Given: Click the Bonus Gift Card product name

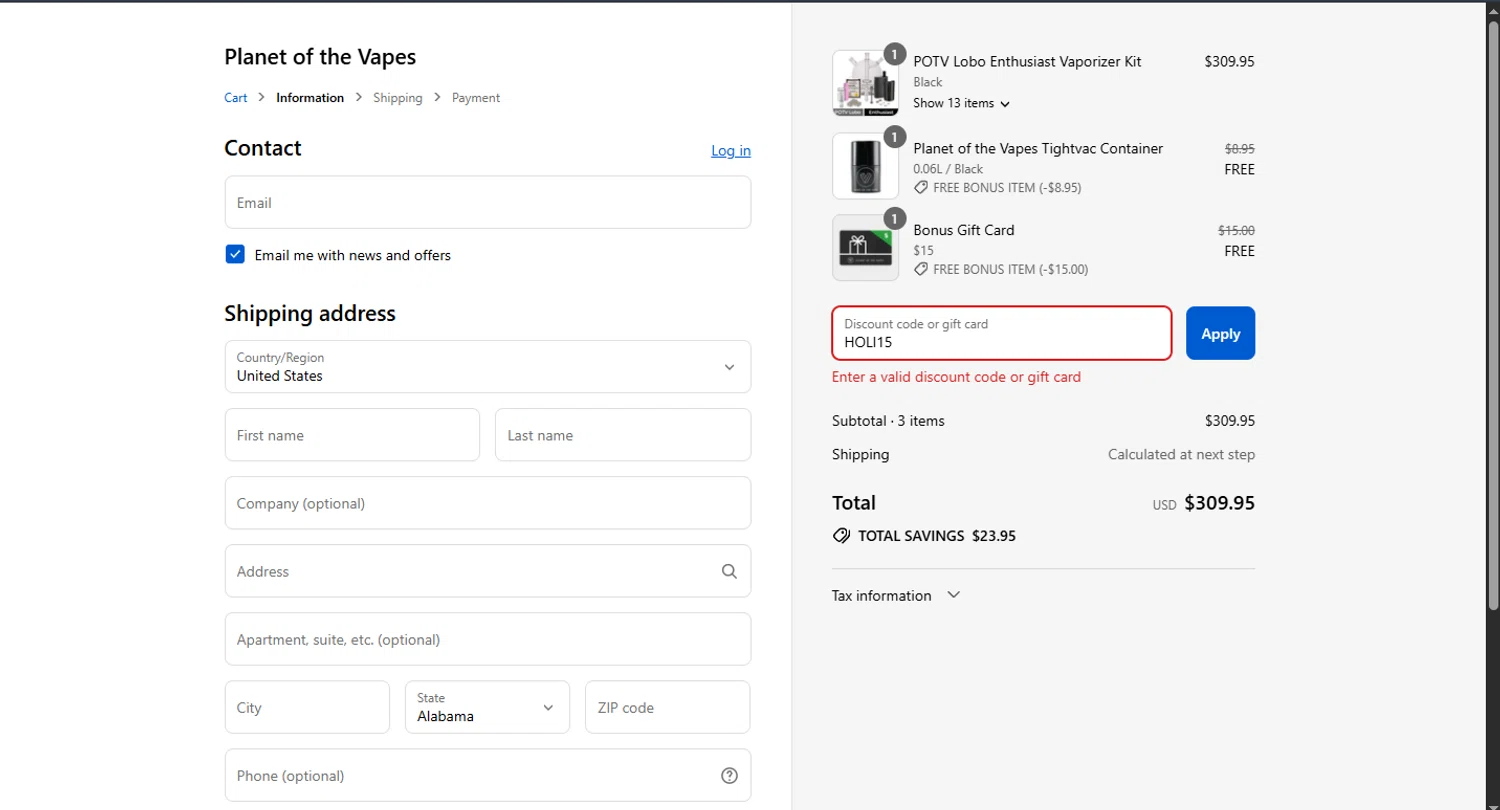Looking at the screenshot, I should tap(964, 230).
